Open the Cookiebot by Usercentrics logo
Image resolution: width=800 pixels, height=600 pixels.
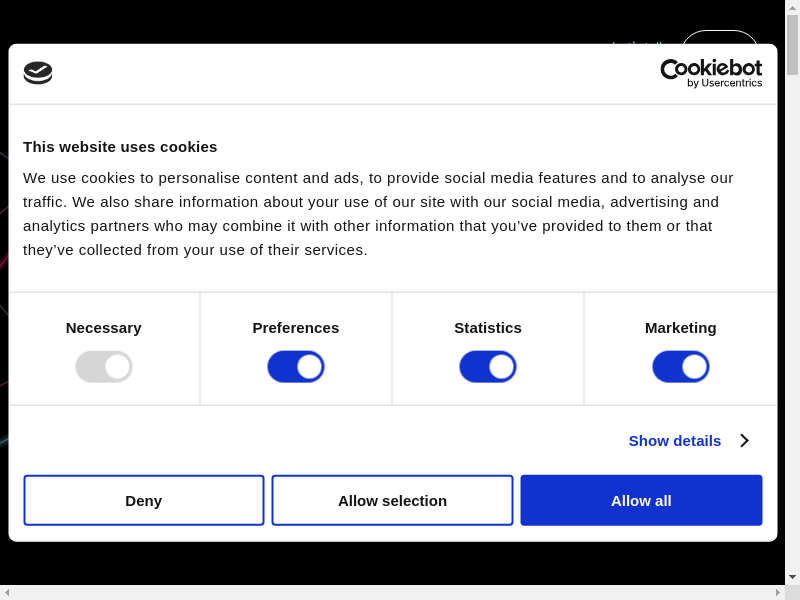tap(711, 73)
